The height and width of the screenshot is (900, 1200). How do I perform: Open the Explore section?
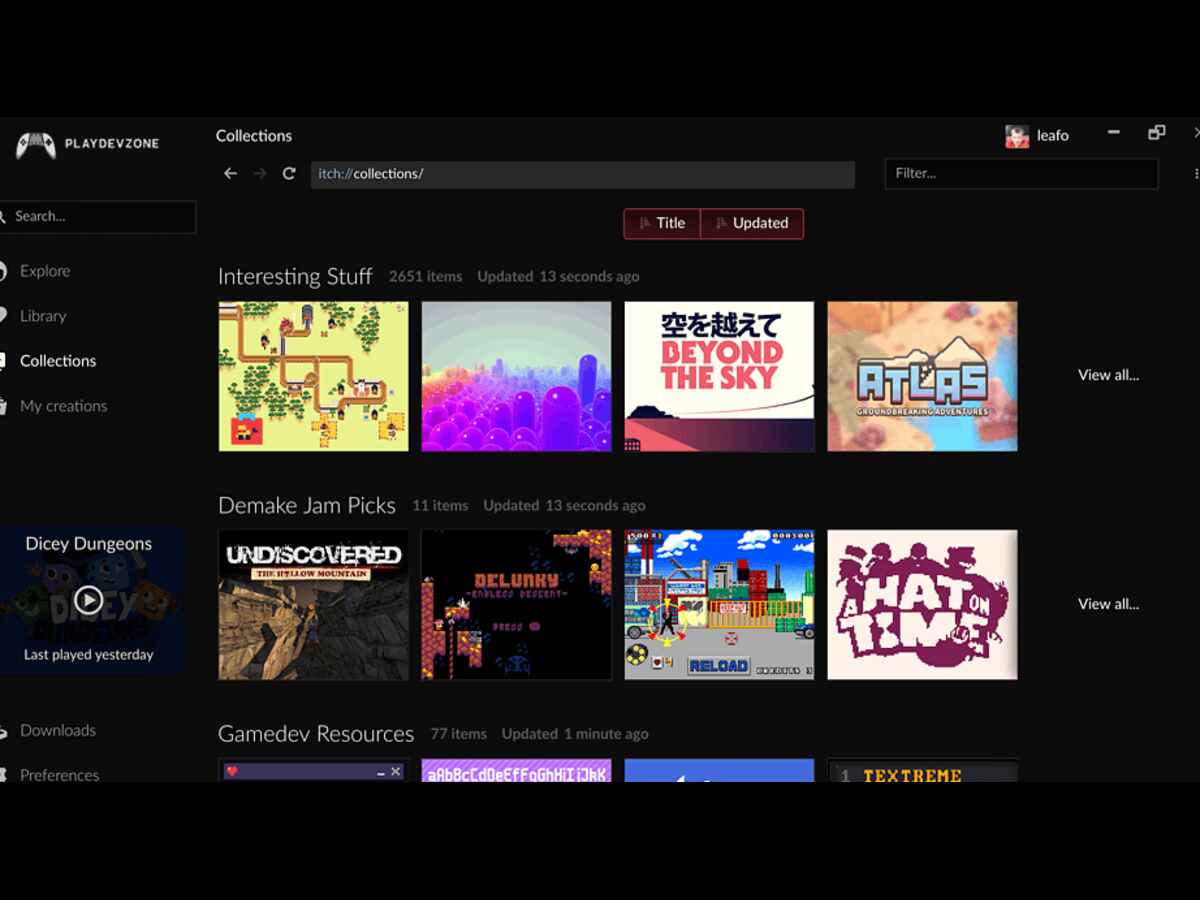point(45,271)
